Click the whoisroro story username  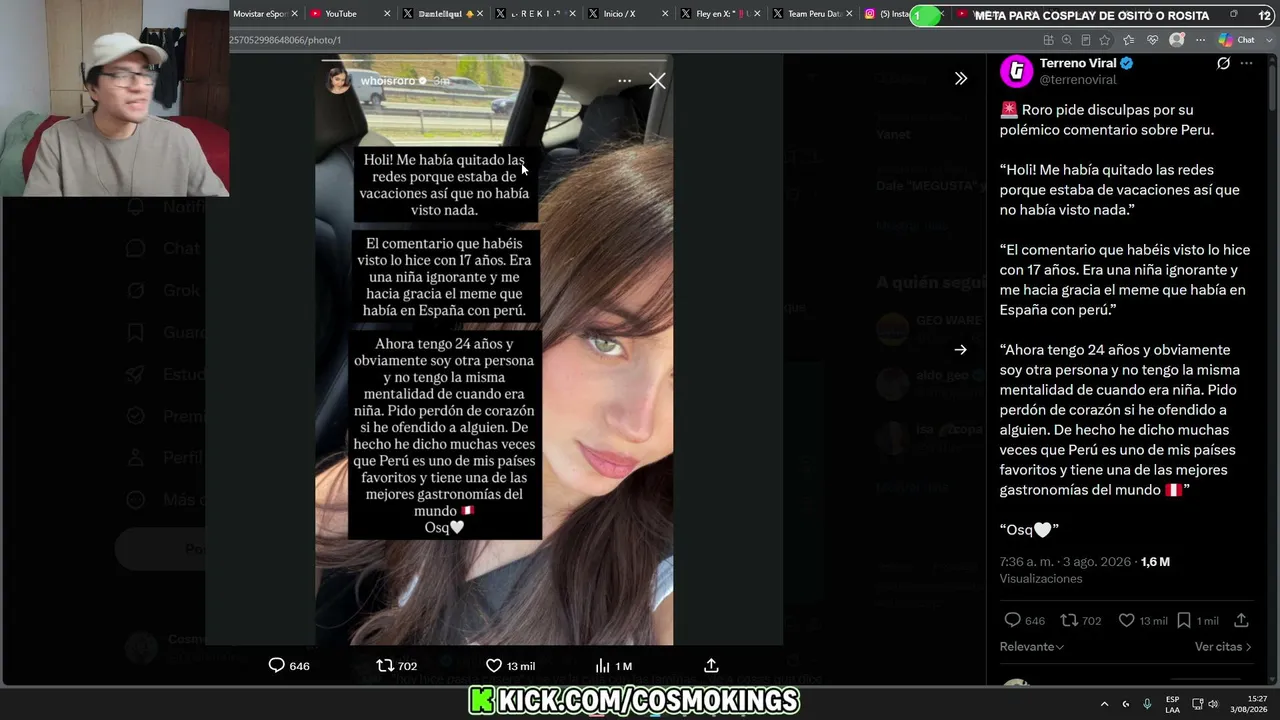click(x=386, y=81)
